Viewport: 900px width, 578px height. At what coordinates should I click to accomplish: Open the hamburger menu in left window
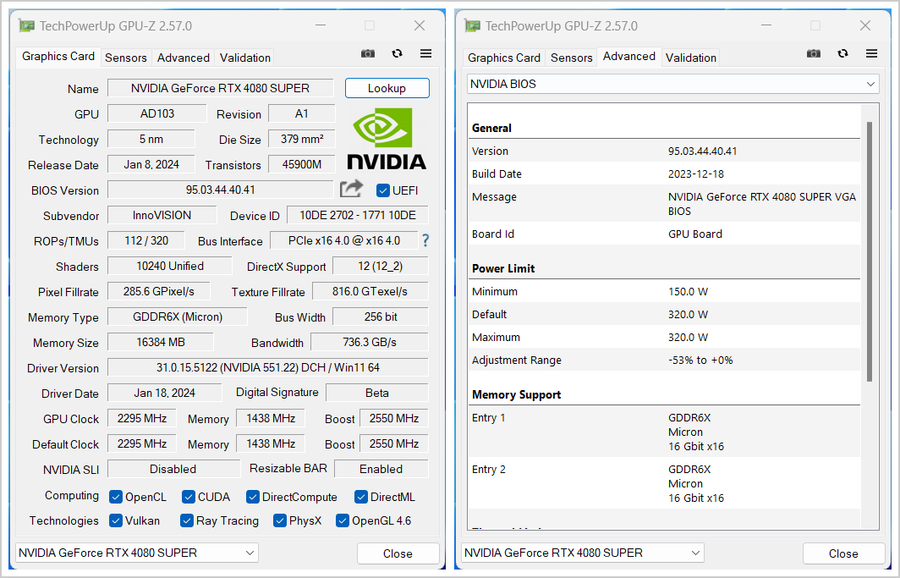tap(426, 54)
